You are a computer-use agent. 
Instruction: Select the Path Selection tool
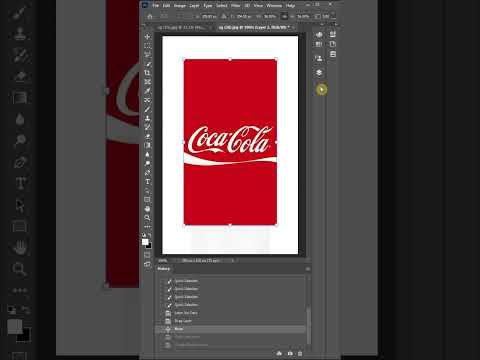(147, 190)
